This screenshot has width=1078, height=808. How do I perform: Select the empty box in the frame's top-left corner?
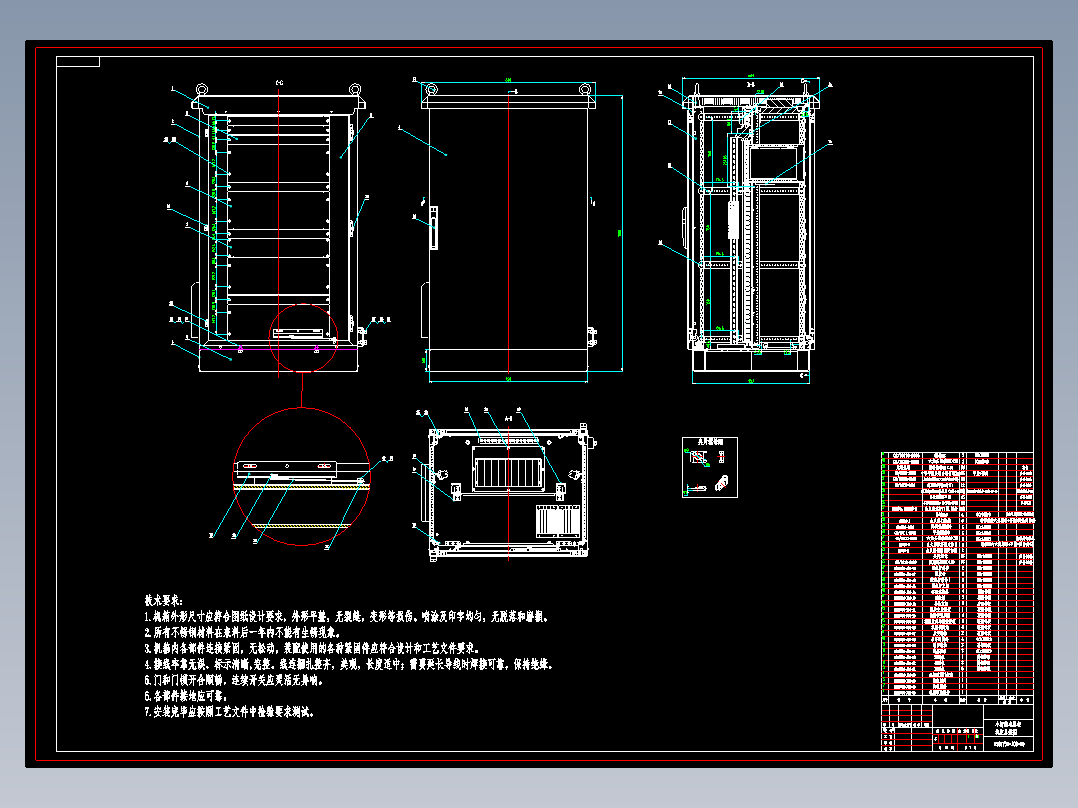tap(78, 62)
